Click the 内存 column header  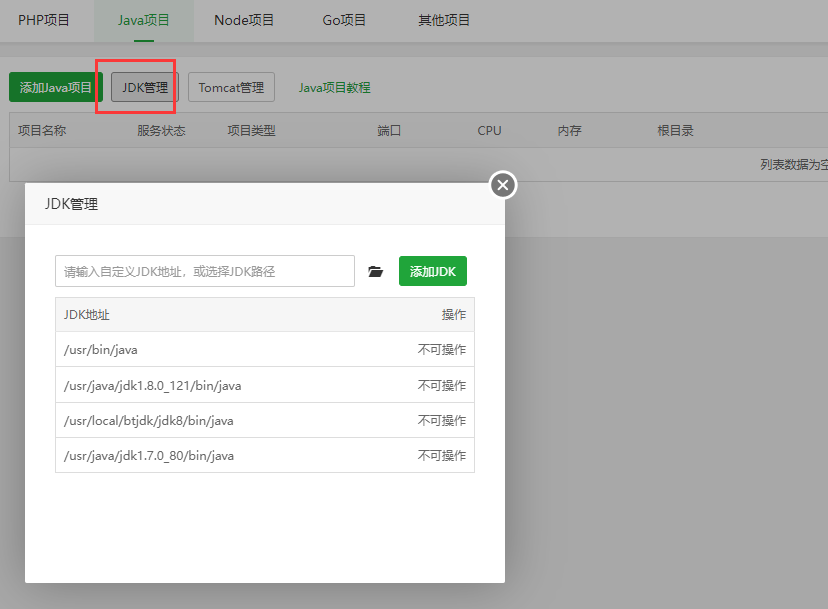coord(570,130)
